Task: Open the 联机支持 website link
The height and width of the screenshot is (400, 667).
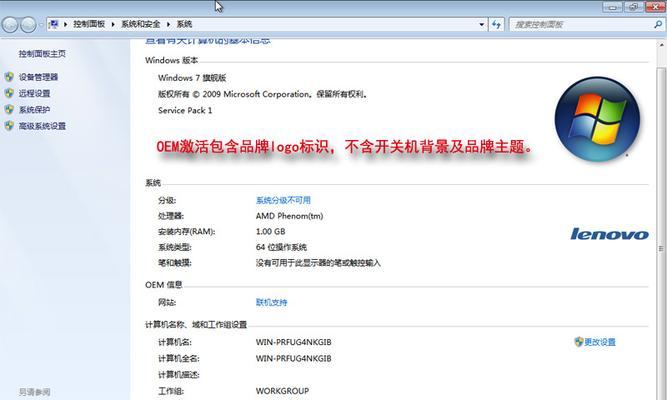Action: [271, 303]
